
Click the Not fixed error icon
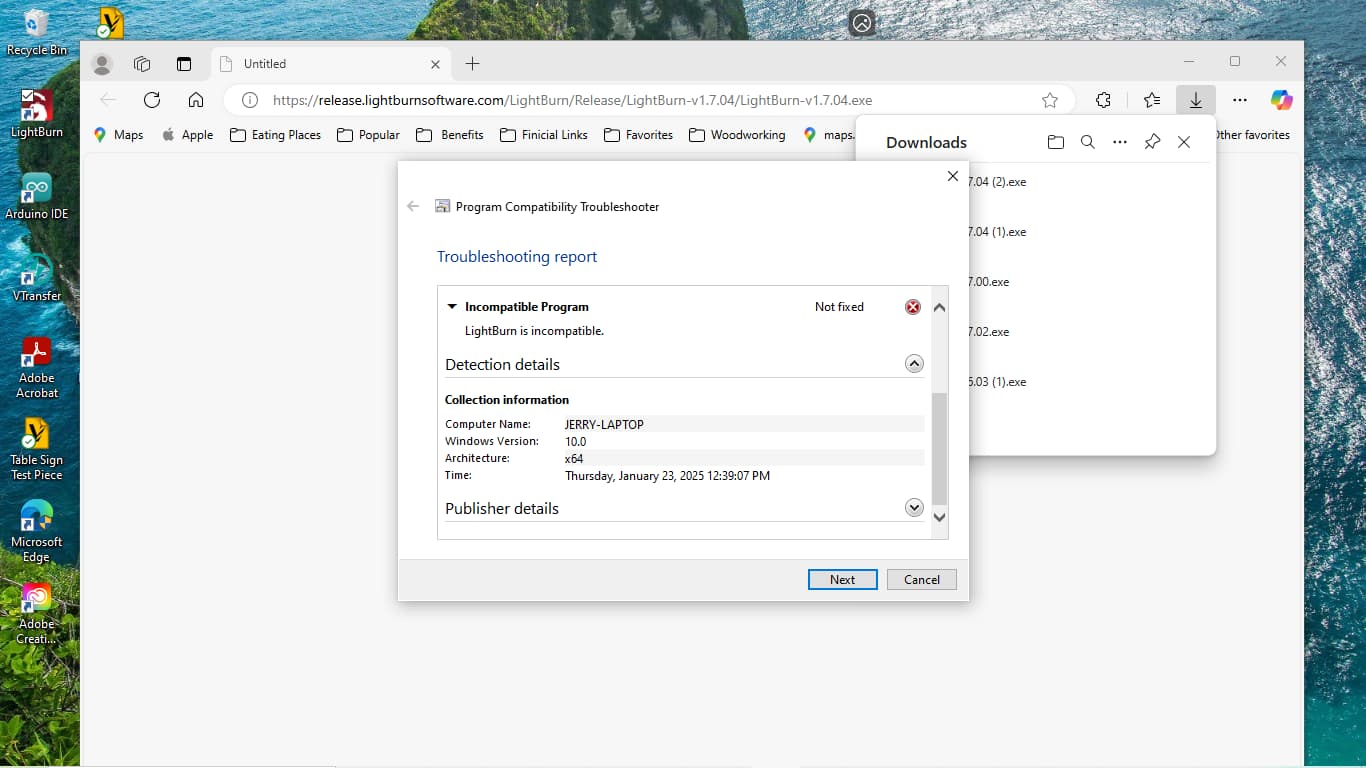click(x=913, y=307)
